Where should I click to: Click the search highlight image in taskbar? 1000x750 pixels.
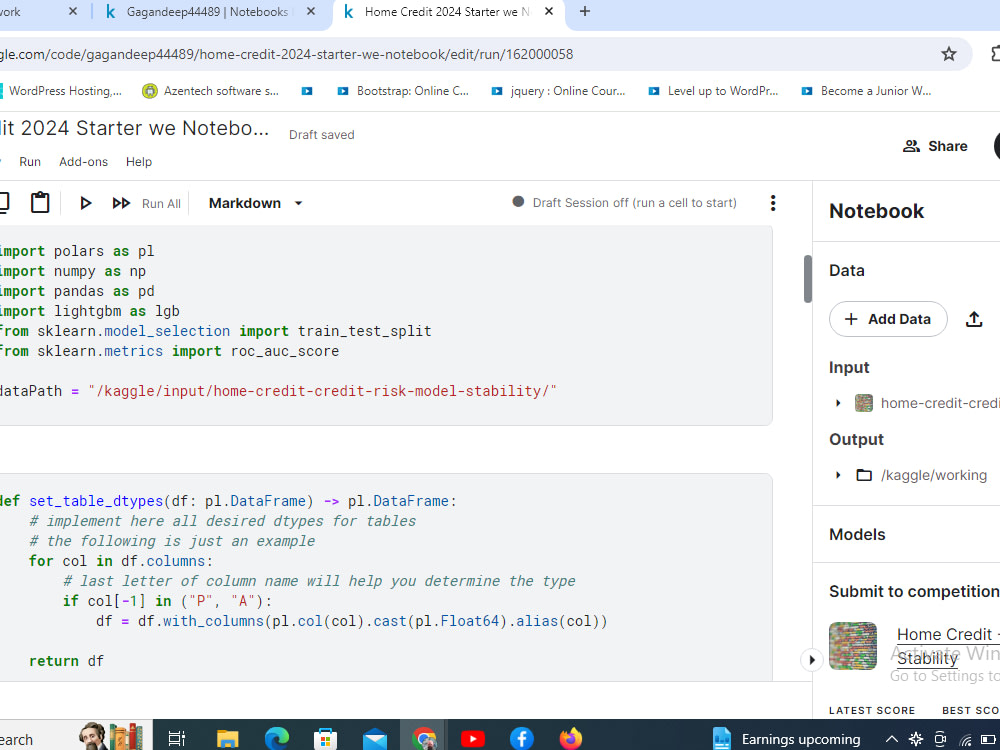point(112,735)
